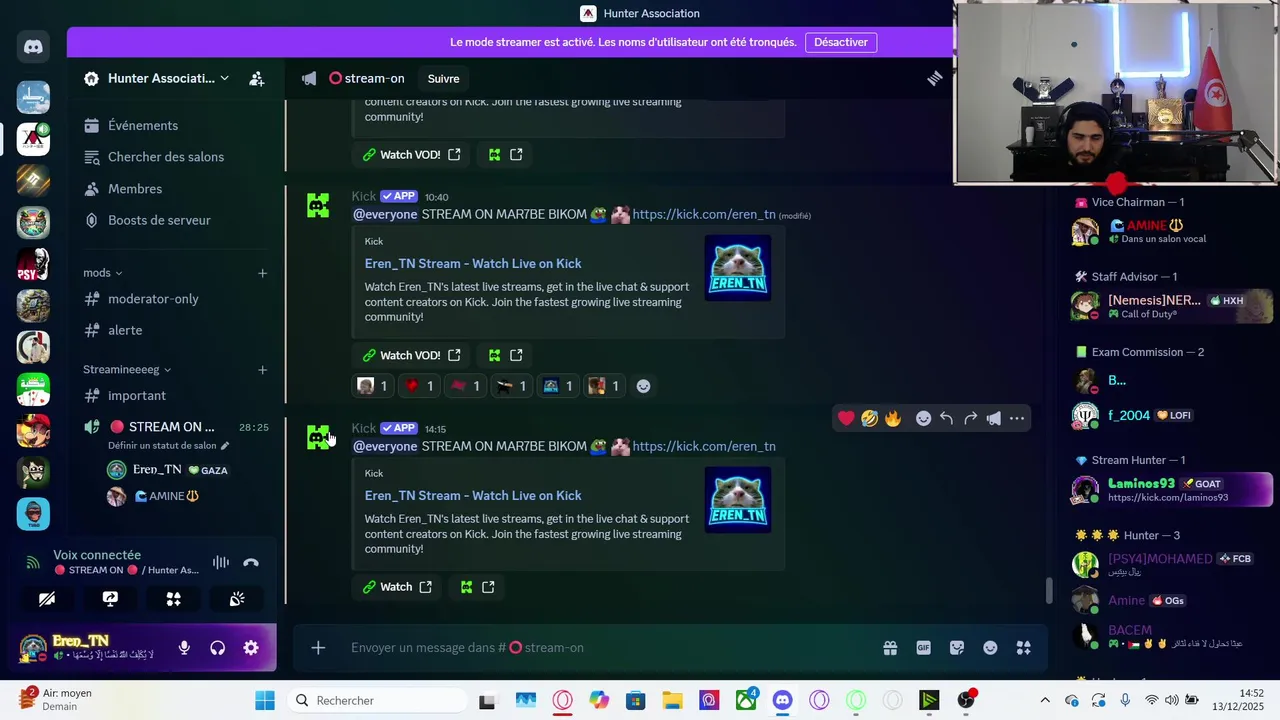
Task: Click Suivre button in channel header
Action: pyautogui.click(x=443, y=79)
